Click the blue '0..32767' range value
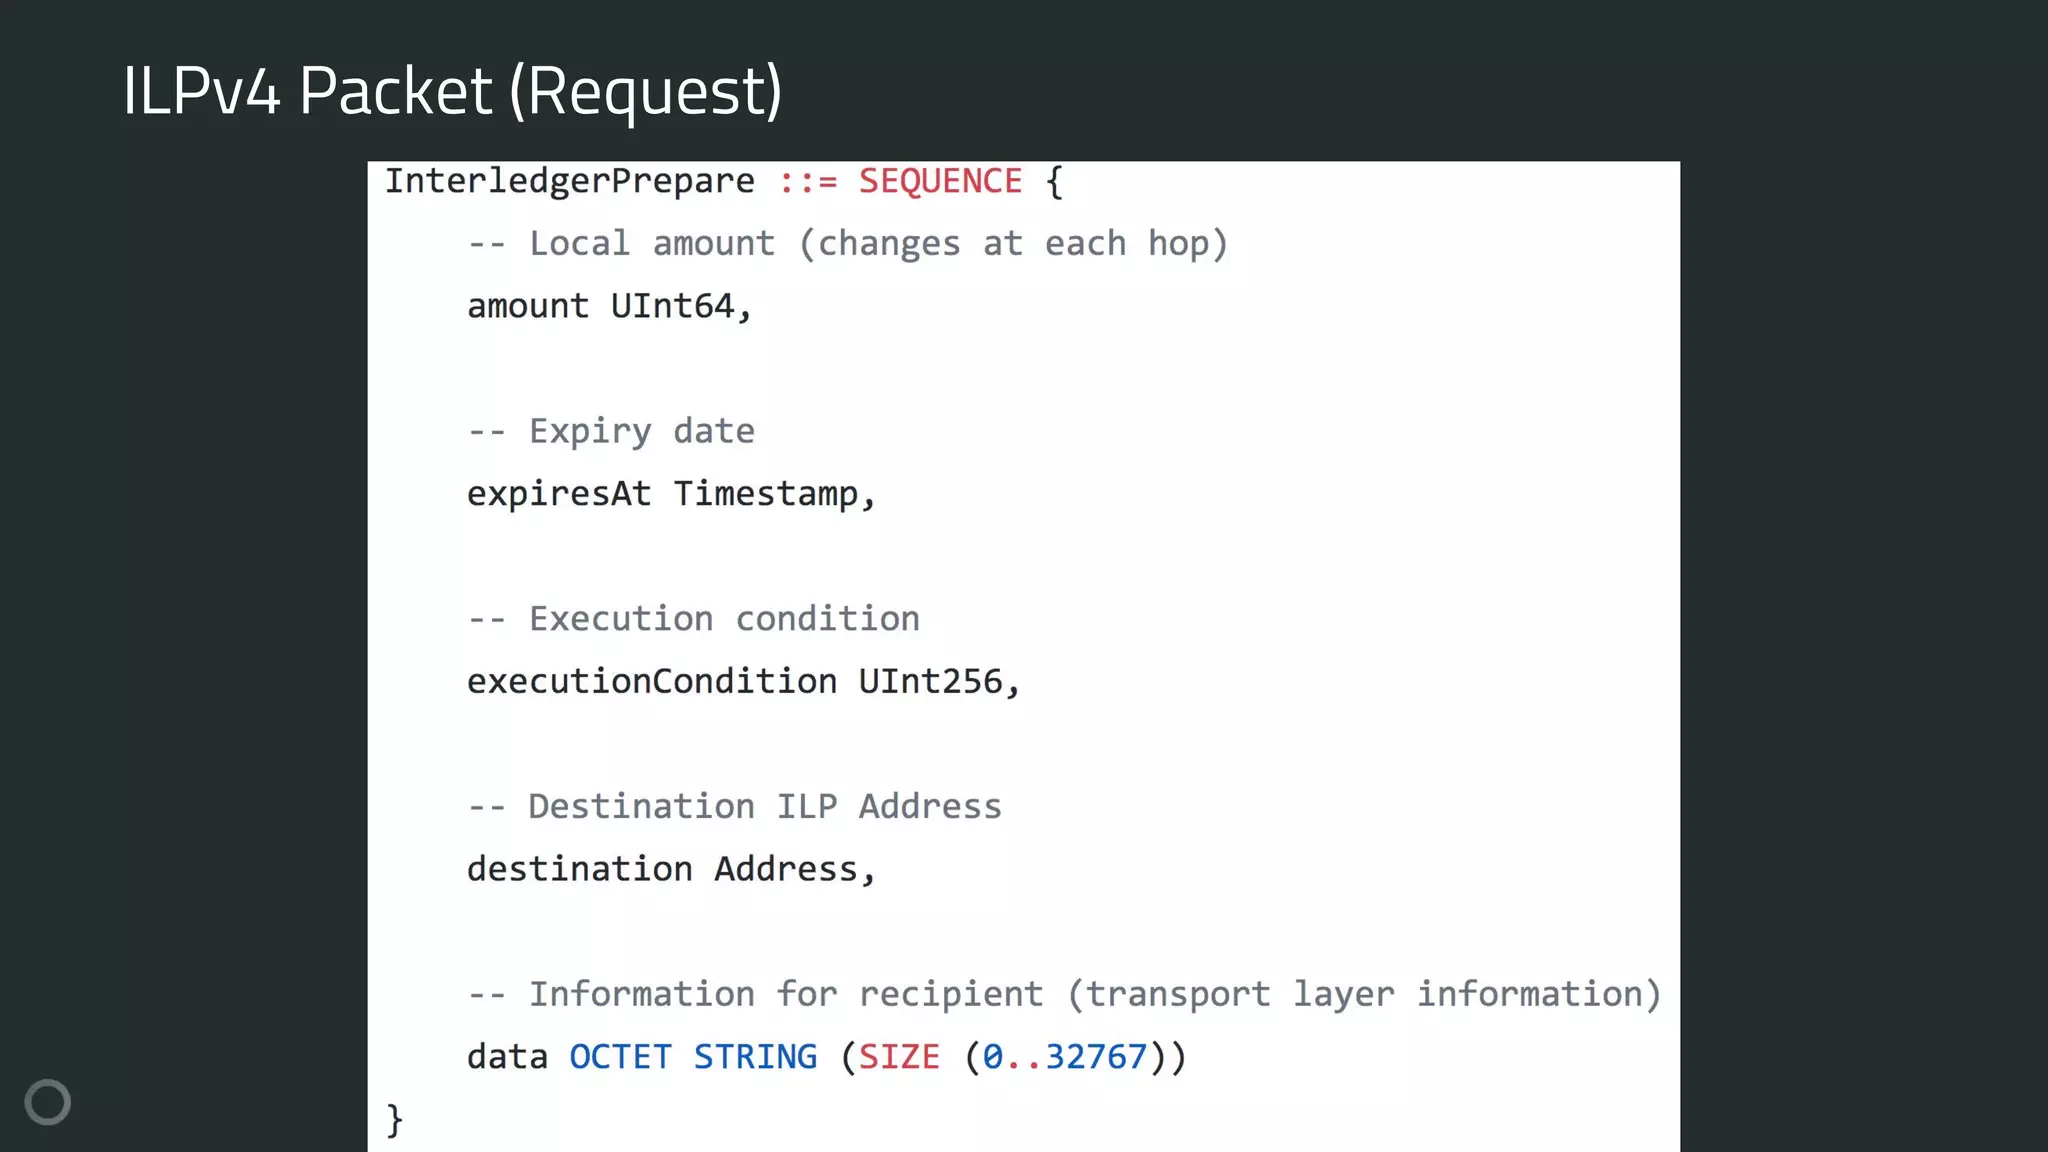Viewport: 2048px width, 1152px height. pyautogui.click(x=1064, y=1057)
